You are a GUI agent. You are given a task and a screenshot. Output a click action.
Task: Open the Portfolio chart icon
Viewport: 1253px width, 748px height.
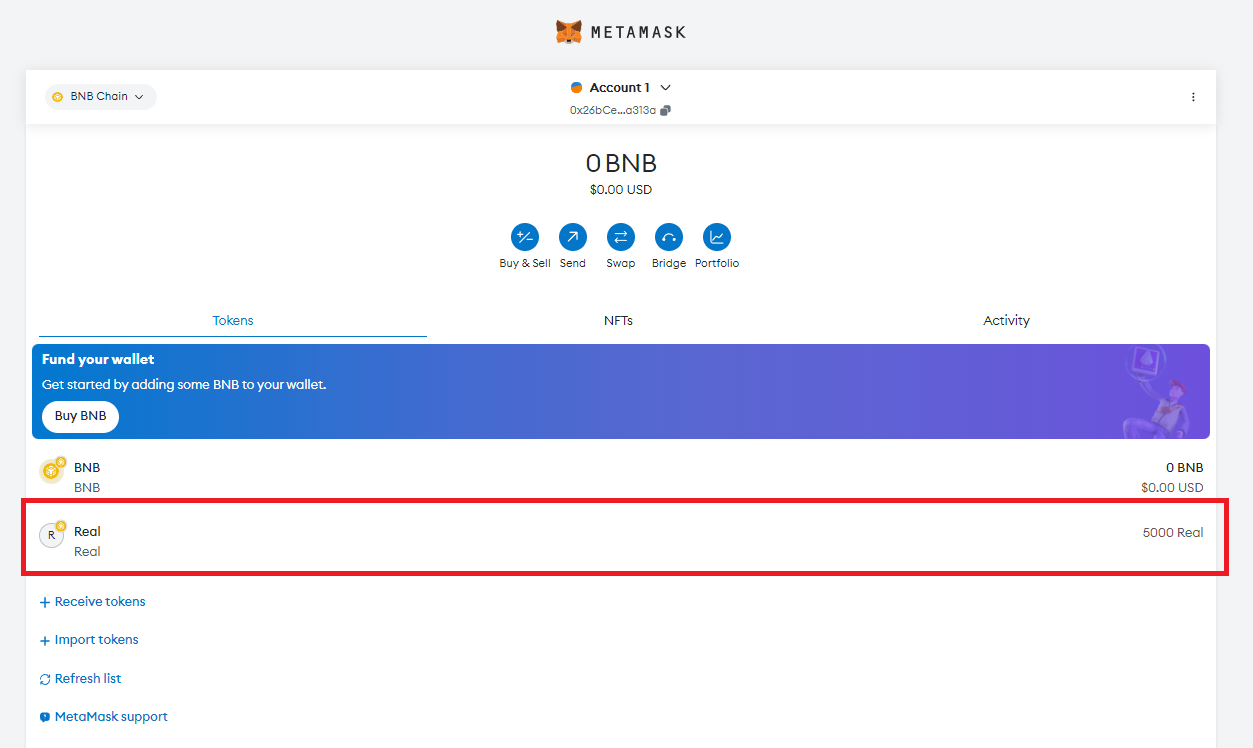(717, 237)
